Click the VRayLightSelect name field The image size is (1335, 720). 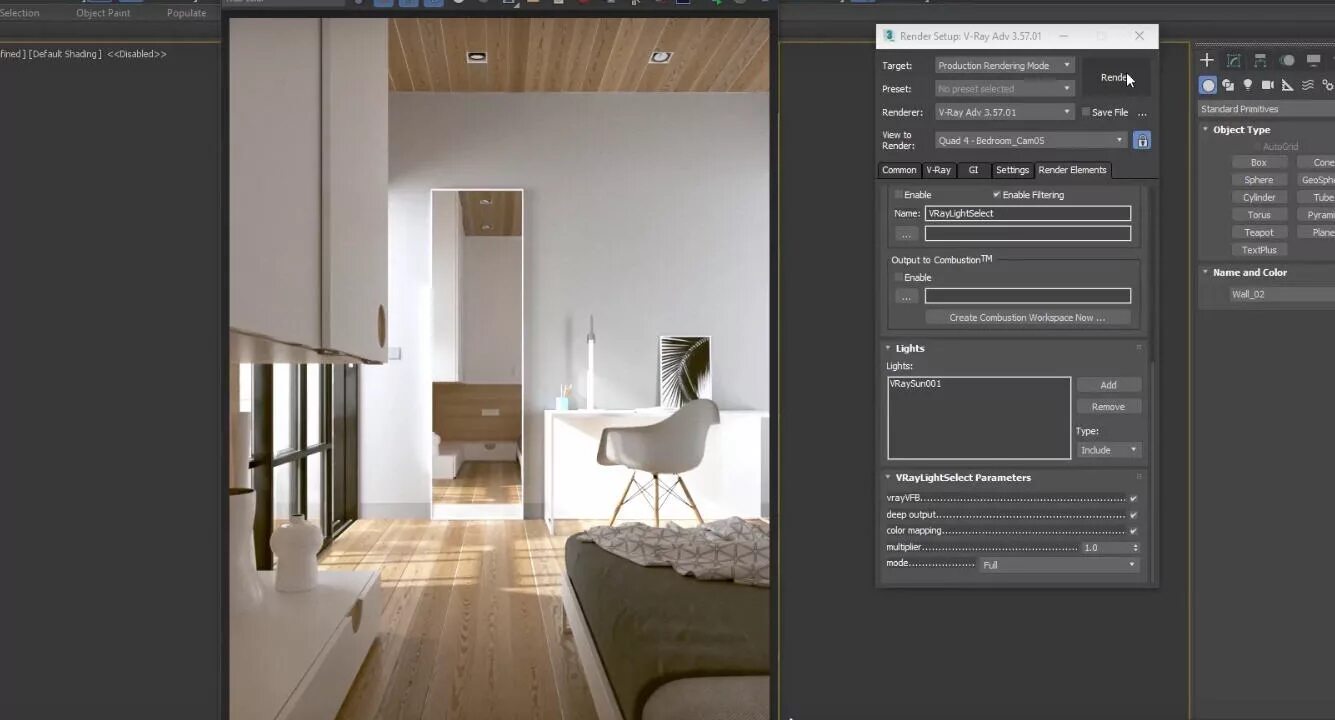coord(1028,213)
